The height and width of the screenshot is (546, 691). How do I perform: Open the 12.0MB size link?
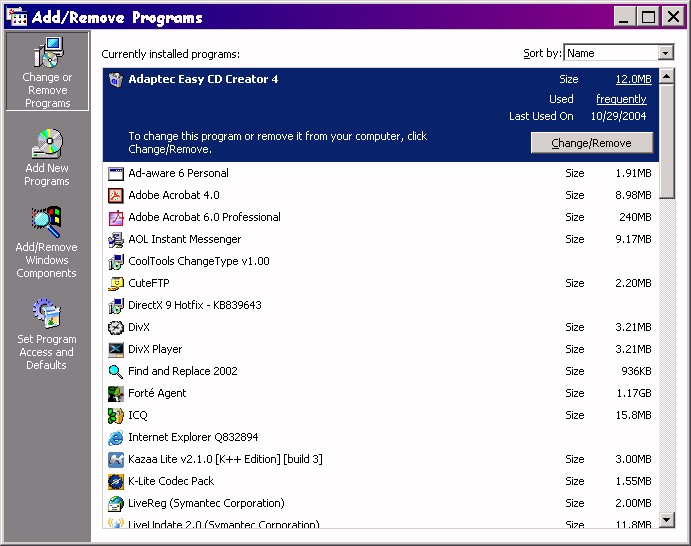click(x=633, y=79)
